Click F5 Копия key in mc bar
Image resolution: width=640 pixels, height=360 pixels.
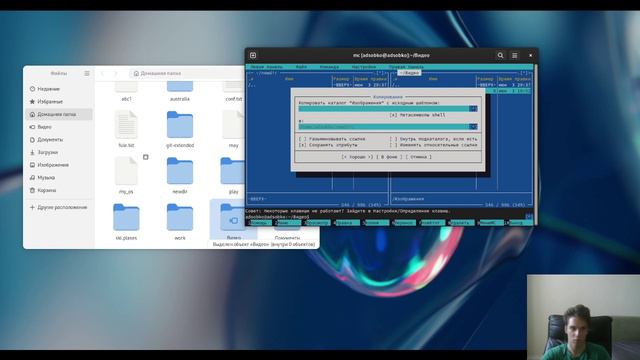click(376, 223)
